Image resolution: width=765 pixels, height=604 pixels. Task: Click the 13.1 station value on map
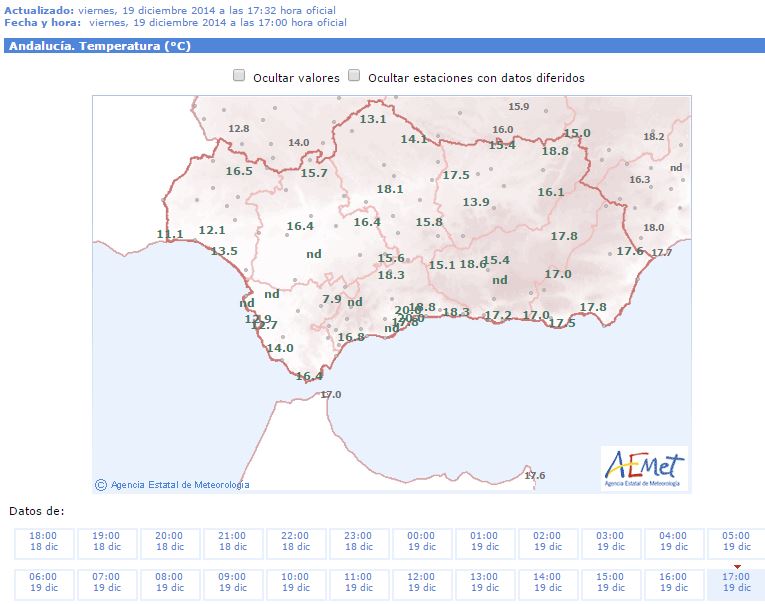pos(373,119)
